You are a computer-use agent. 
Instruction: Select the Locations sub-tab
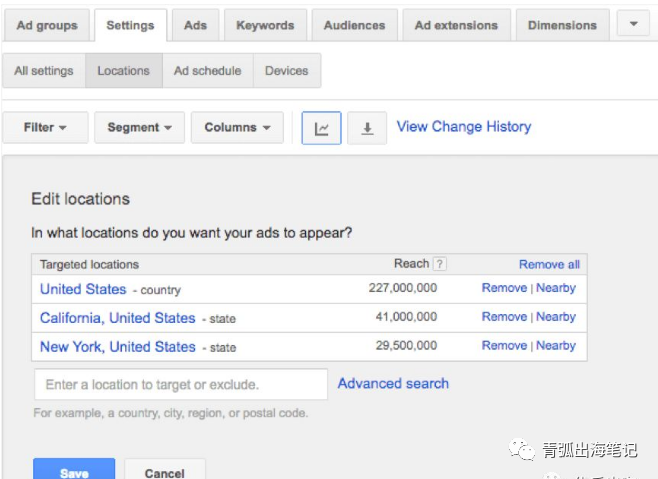click(124, 71)
